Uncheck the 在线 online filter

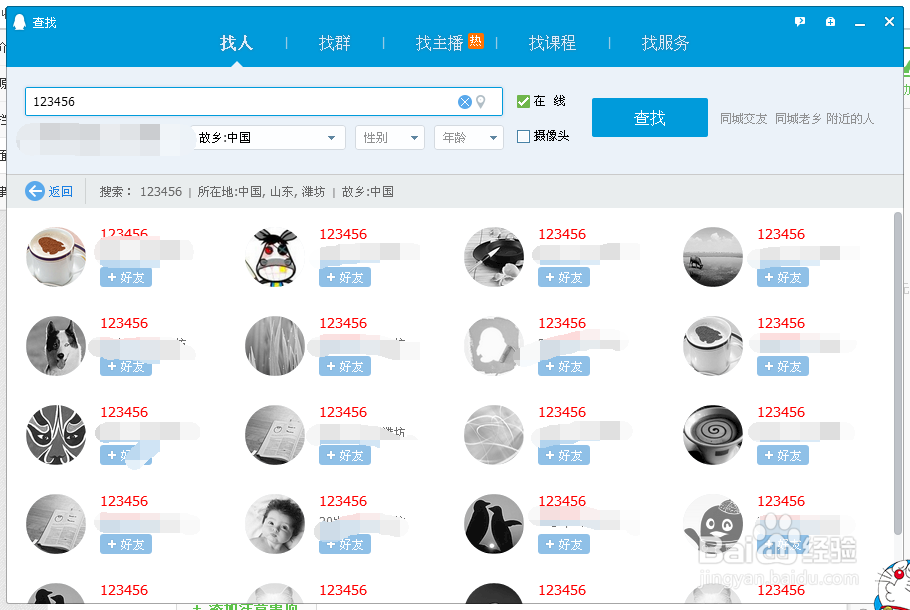point(522,101)
